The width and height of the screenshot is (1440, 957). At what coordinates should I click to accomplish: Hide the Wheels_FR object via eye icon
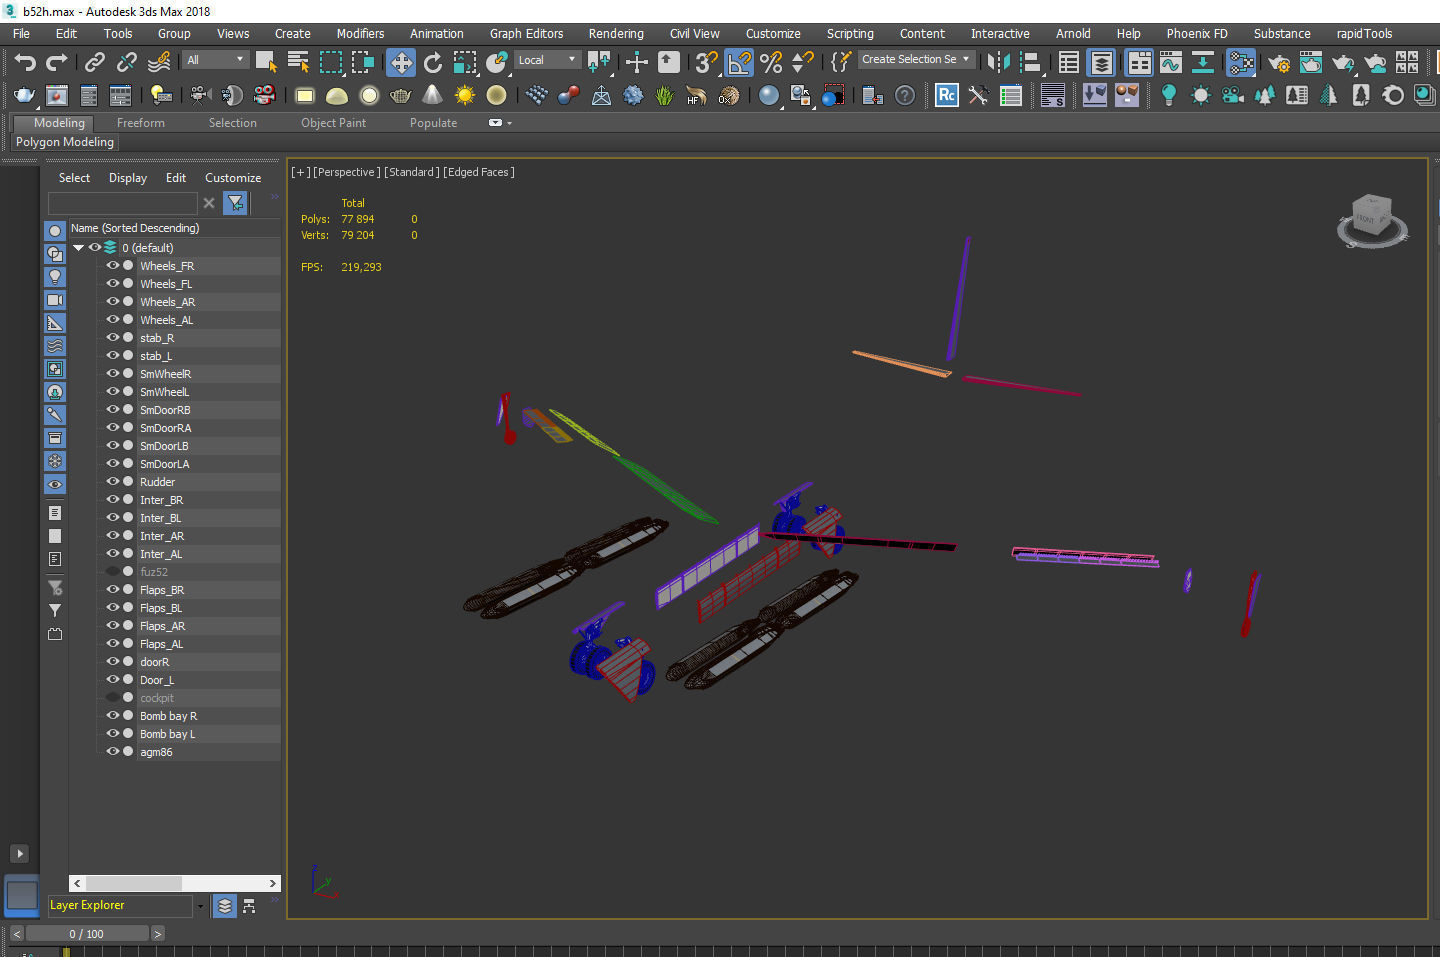point(113,266)
